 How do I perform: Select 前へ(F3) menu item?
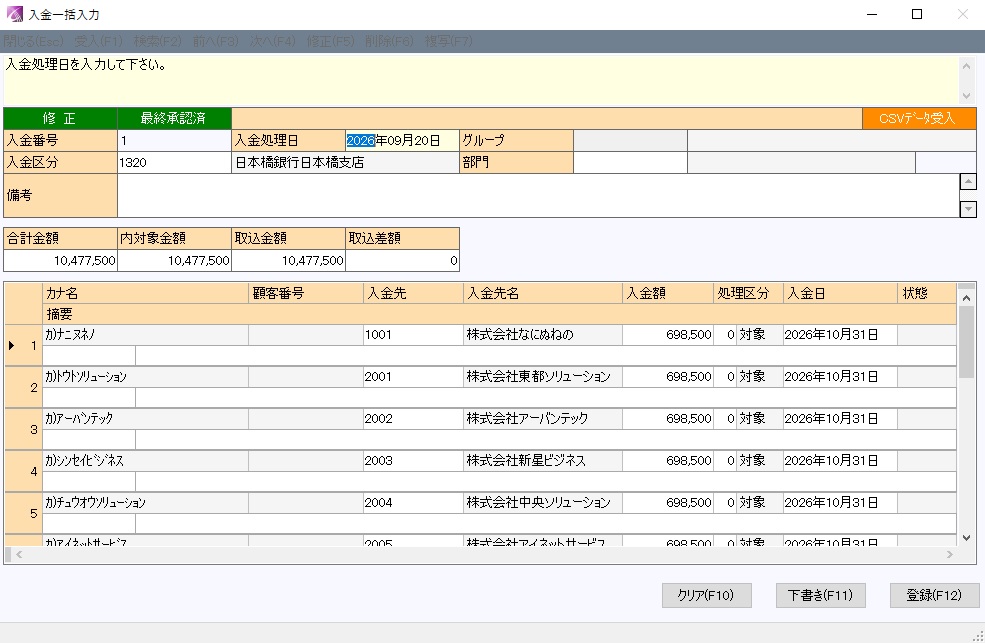(215, 41)
